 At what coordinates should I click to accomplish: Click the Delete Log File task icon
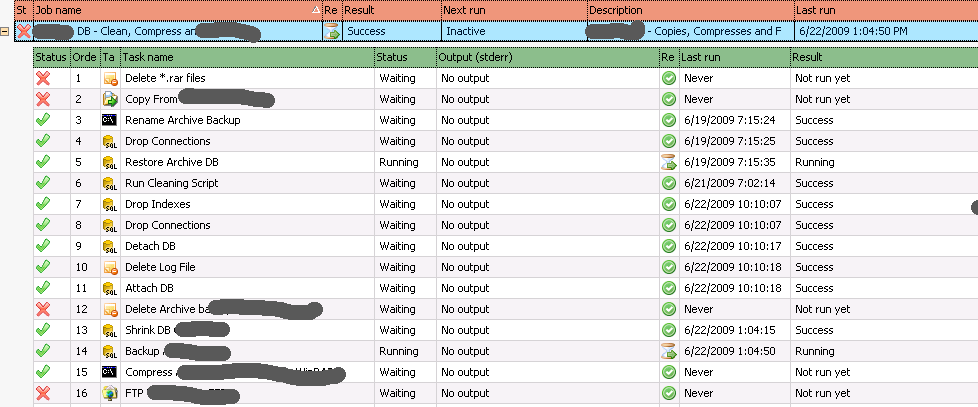tap(110, 267)
